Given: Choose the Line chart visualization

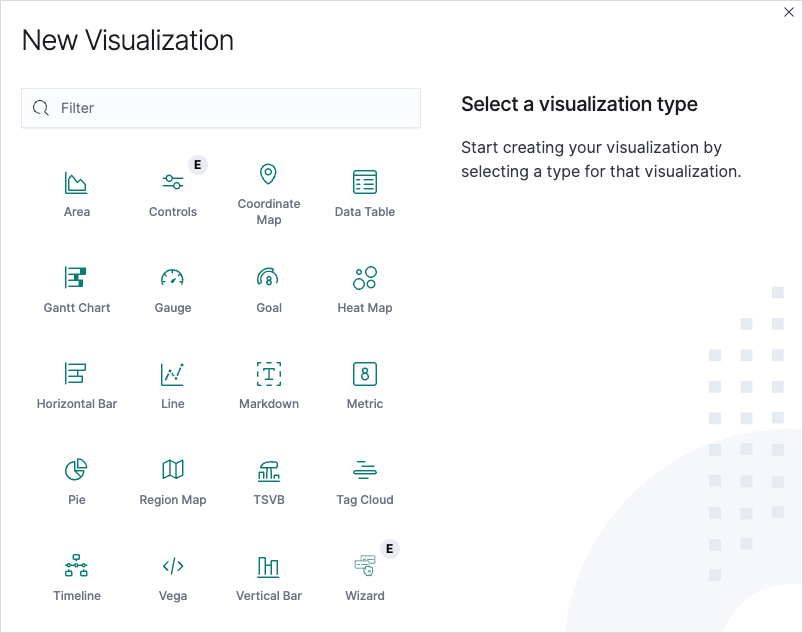Looking at the screenshot, I should point(173,386).
